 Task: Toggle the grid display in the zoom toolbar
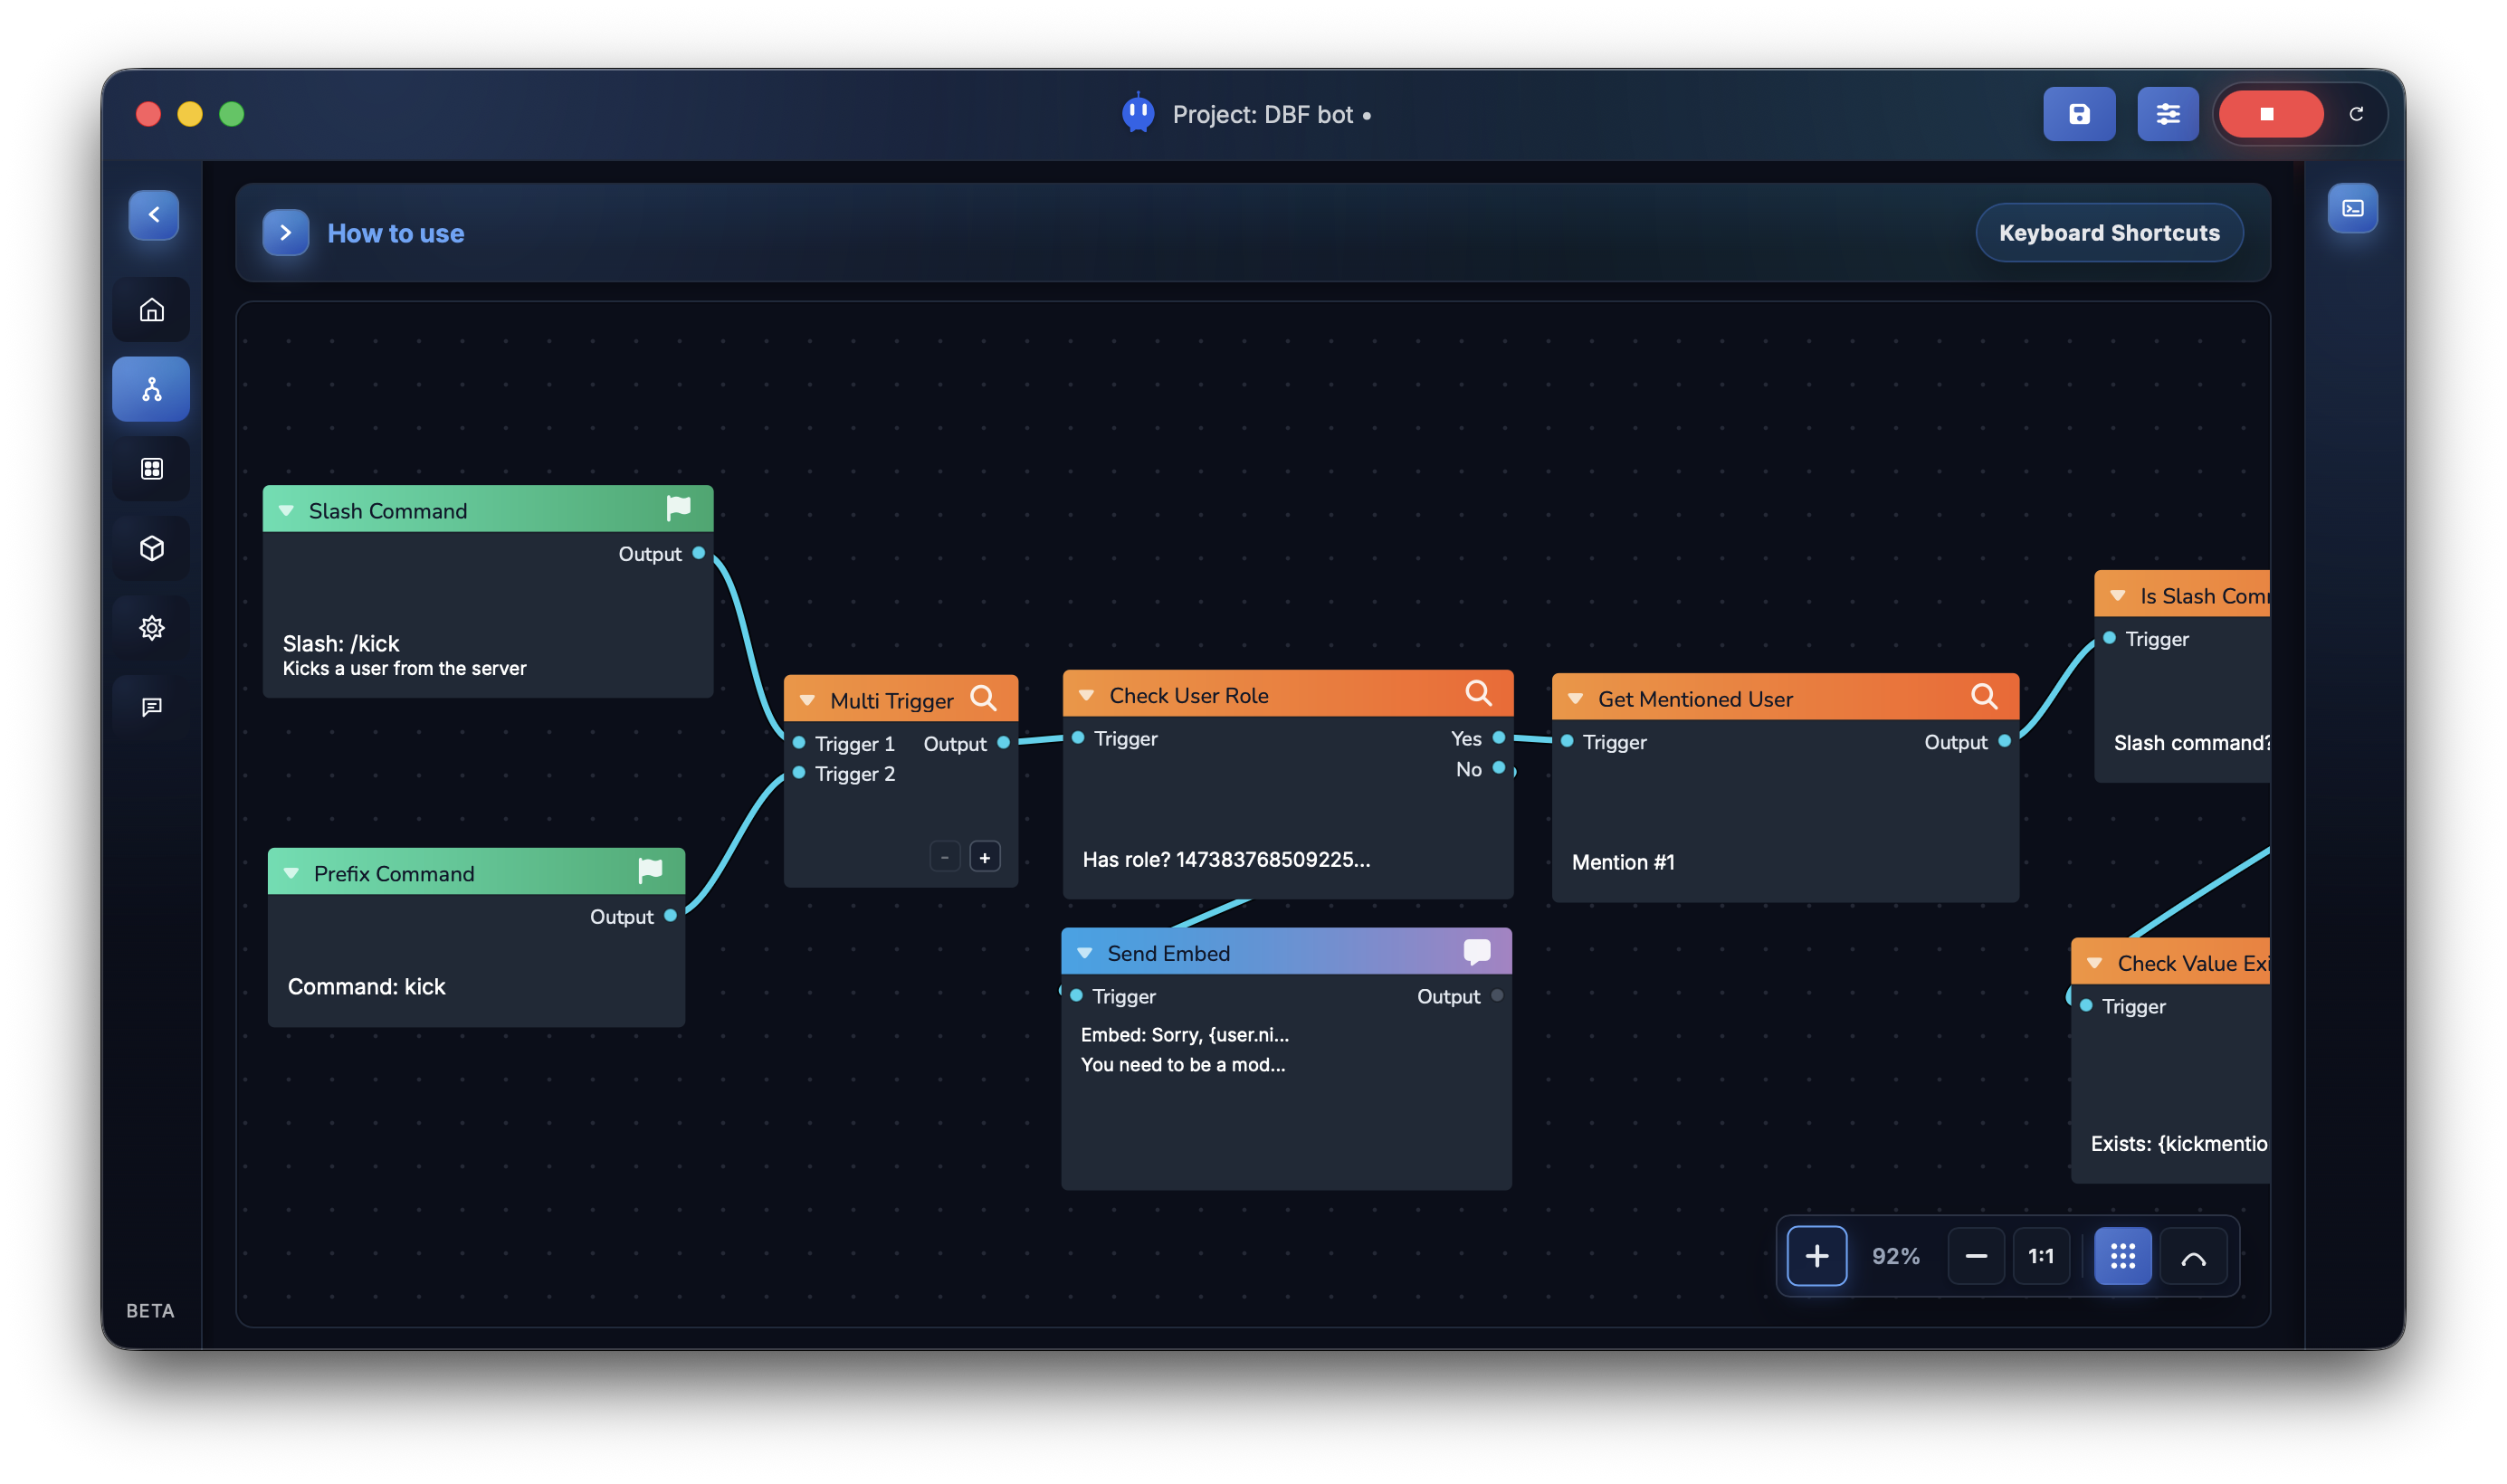click(x=2122, y=1255)
